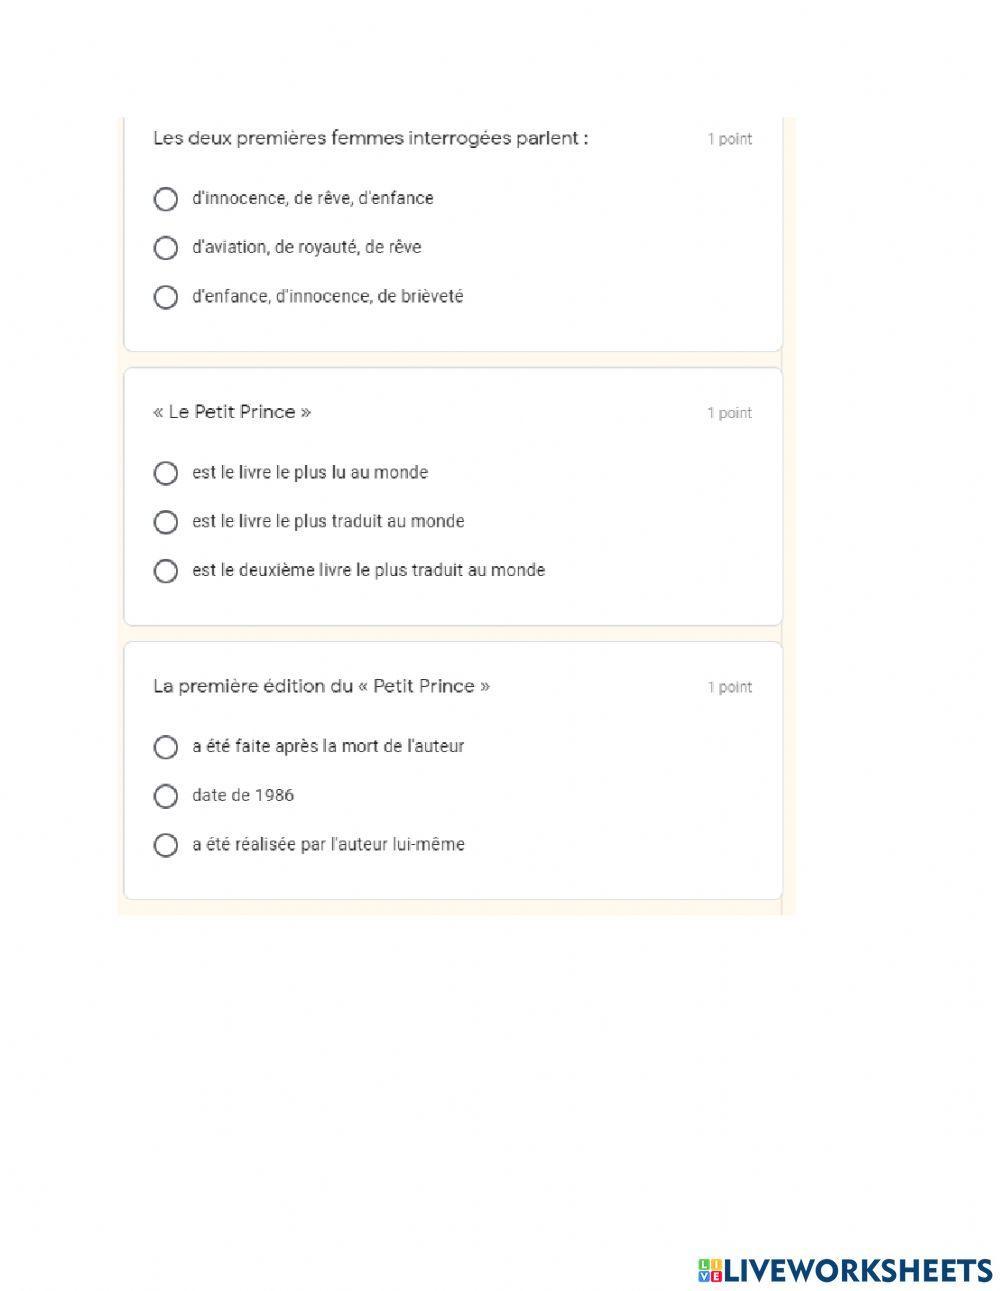This screenshot has height=1291, width=1000.
Task: Choose the "date de 1986" radio option
Action: pos(166,796)
